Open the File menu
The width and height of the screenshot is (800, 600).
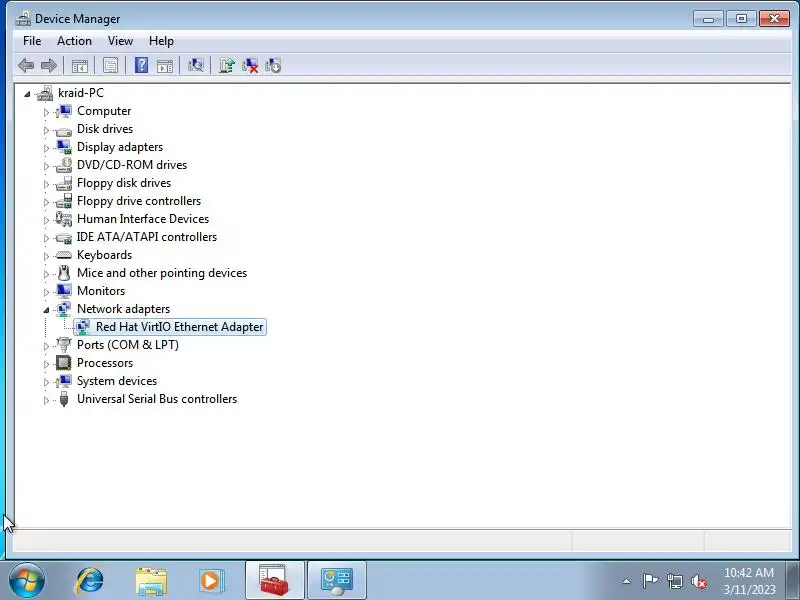(x=32, y=41)
